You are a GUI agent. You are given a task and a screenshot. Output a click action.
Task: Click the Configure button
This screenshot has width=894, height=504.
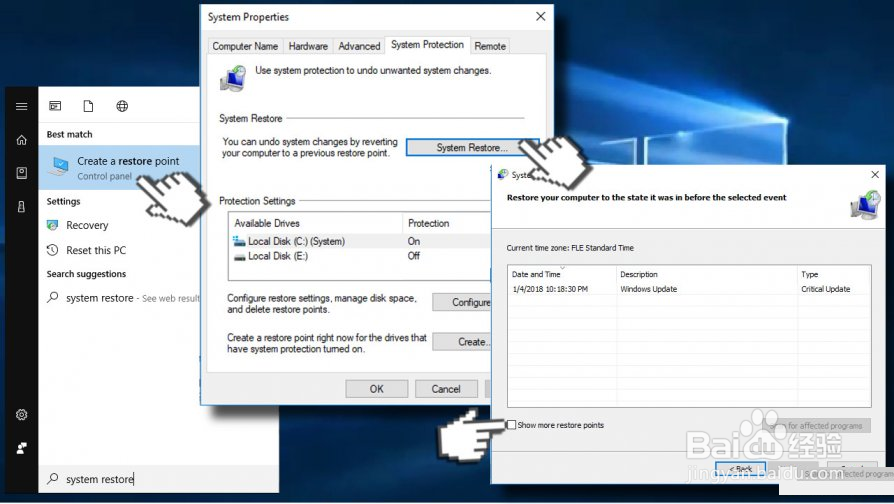(462, 302)
